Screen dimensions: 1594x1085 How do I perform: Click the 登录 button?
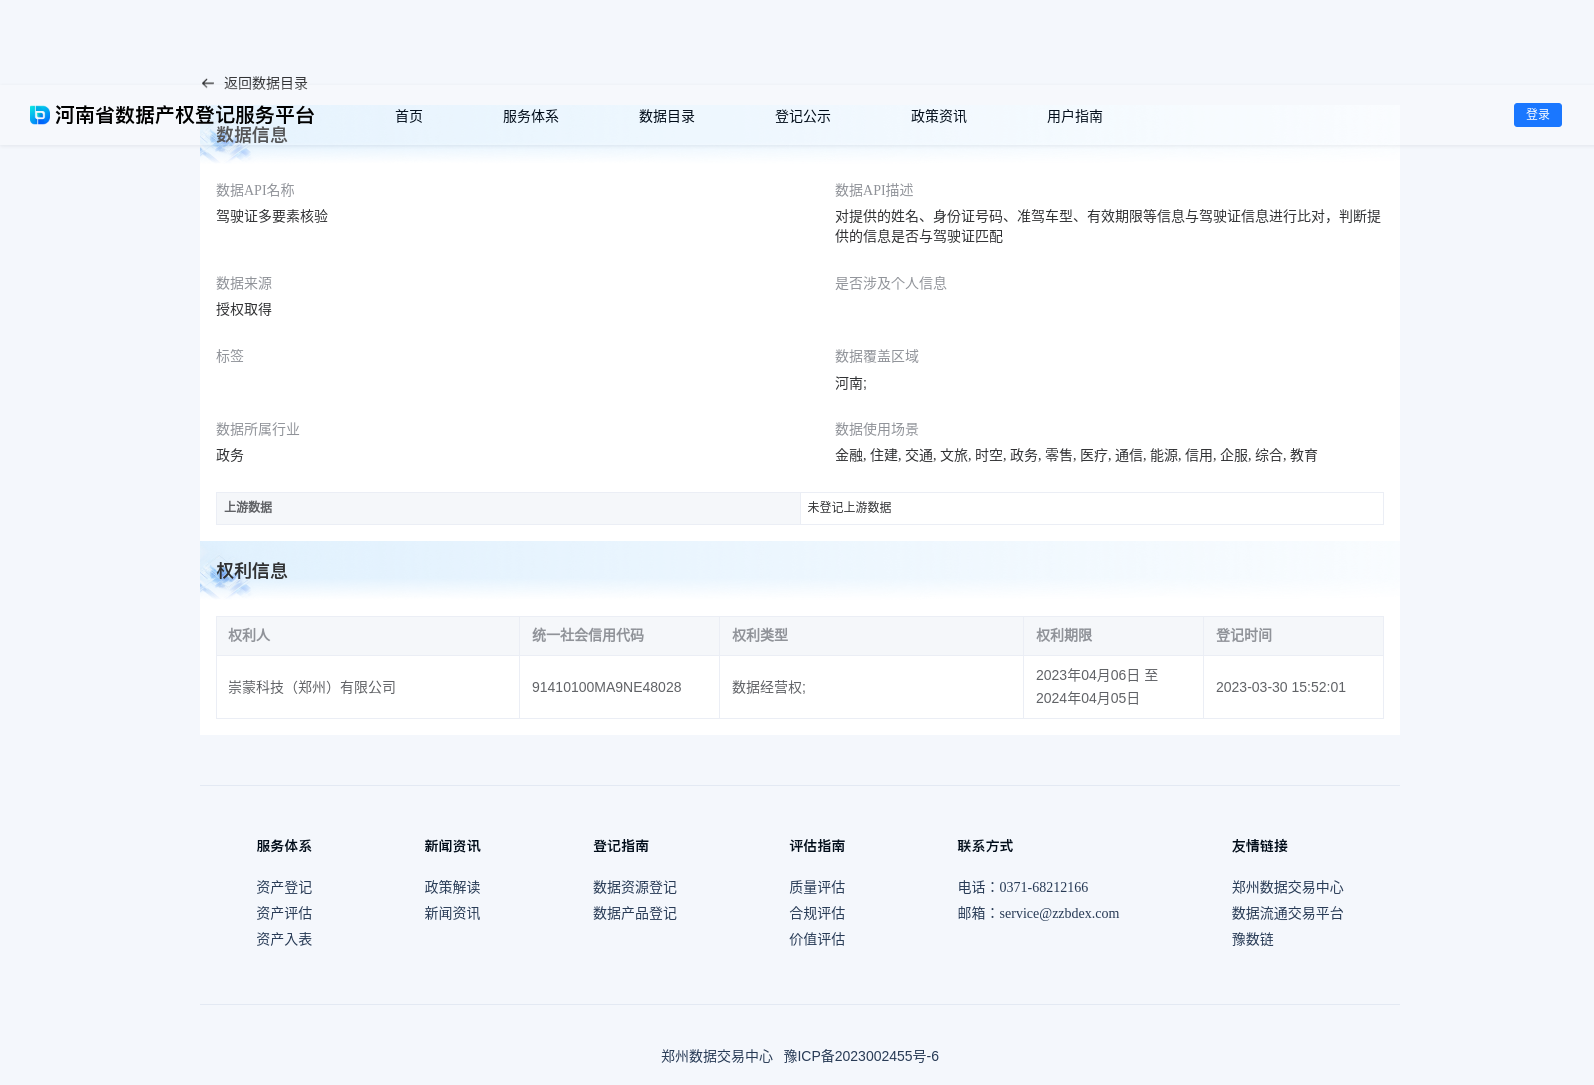tap(1538, 115)
